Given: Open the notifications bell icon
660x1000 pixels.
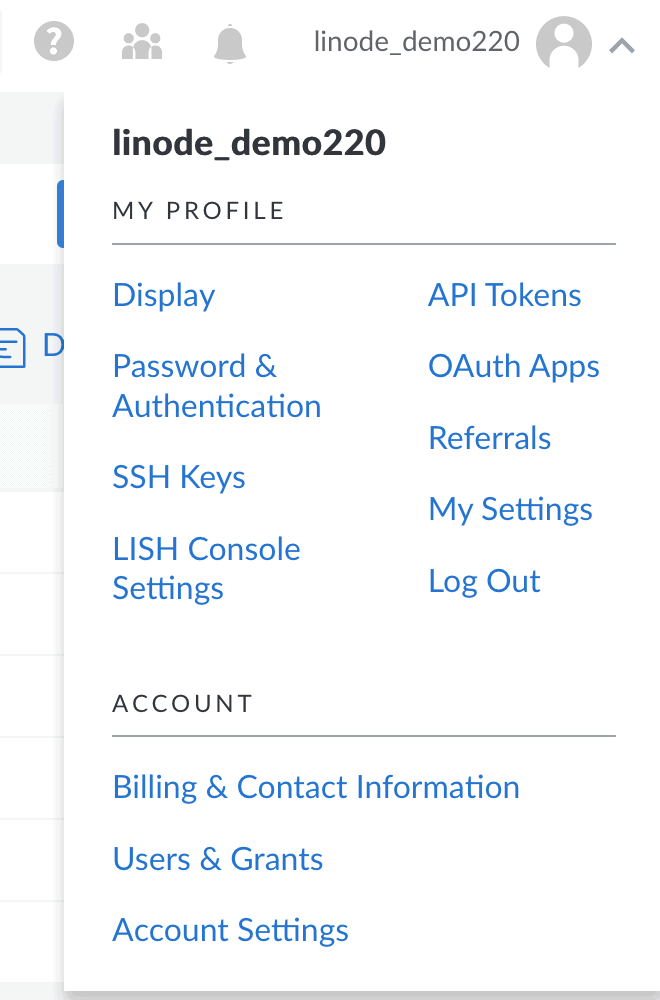Looking at the screenshot, I should coord(230,43).
